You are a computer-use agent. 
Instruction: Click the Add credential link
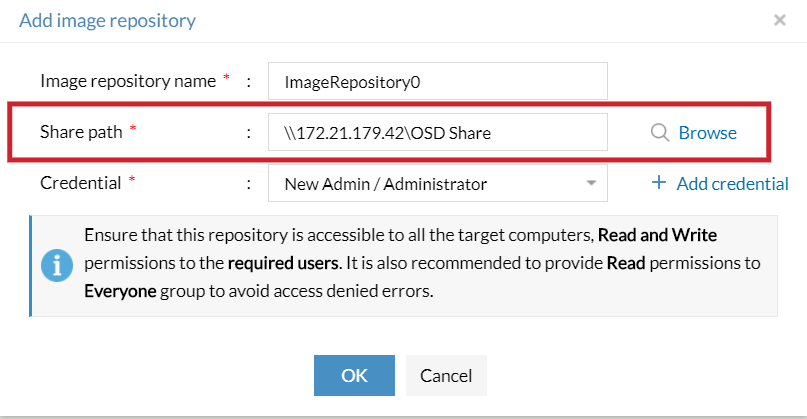click(x=732, y=183)
